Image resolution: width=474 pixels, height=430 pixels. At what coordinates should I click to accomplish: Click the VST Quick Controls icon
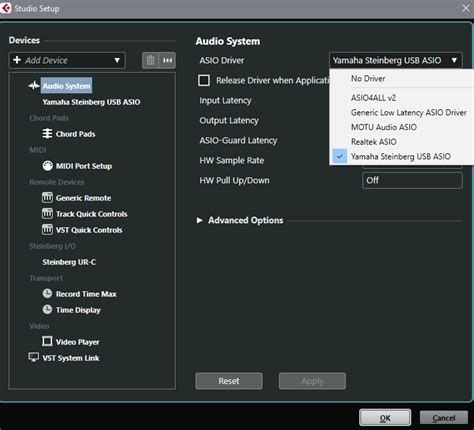pos(47,230)
